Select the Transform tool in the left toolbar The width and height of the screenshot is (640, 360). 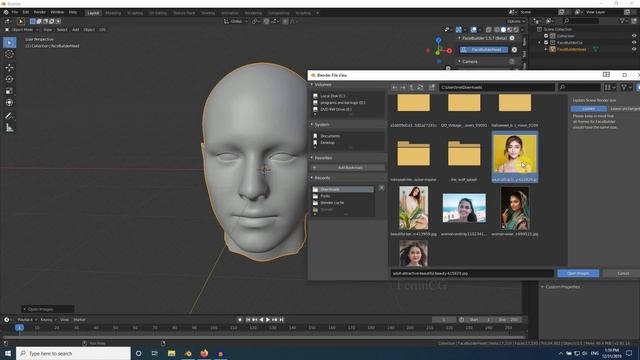coord(9,102)
